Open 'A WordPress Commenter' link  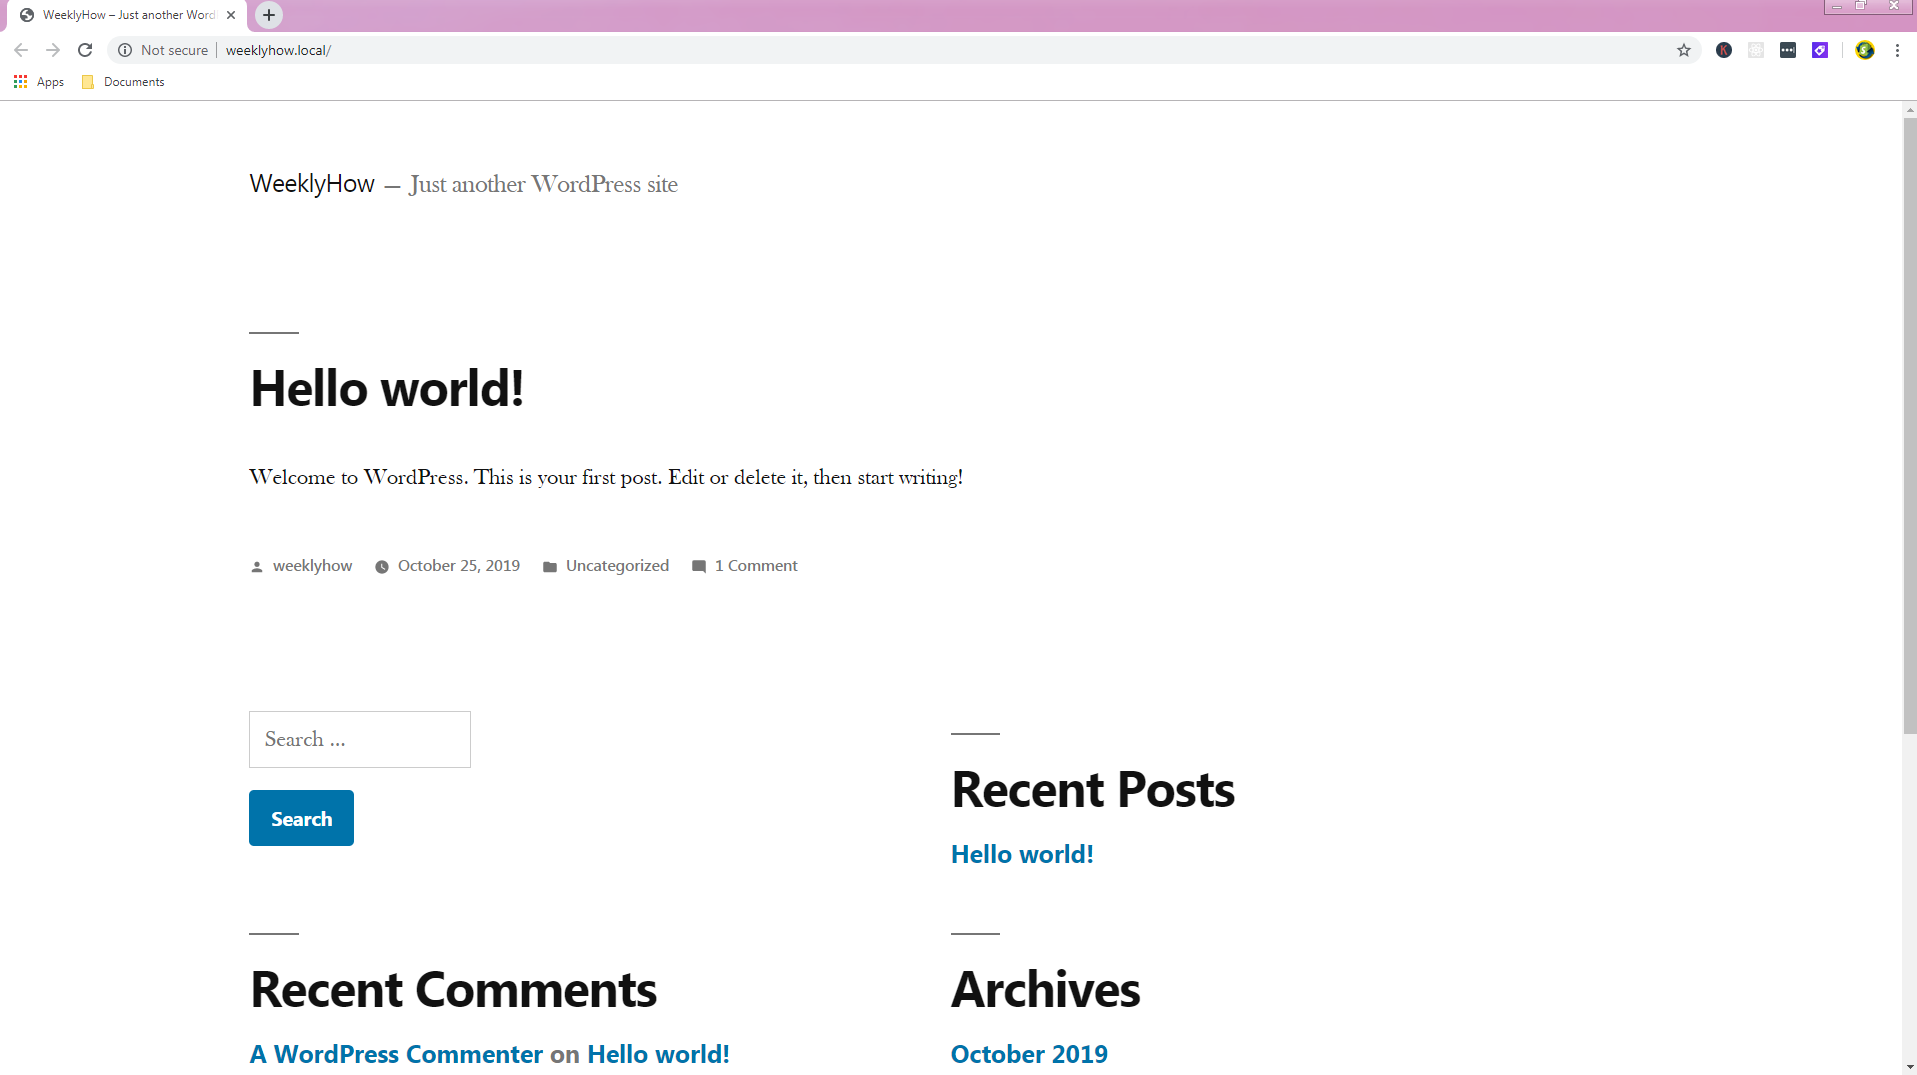tap(396, 1054)
